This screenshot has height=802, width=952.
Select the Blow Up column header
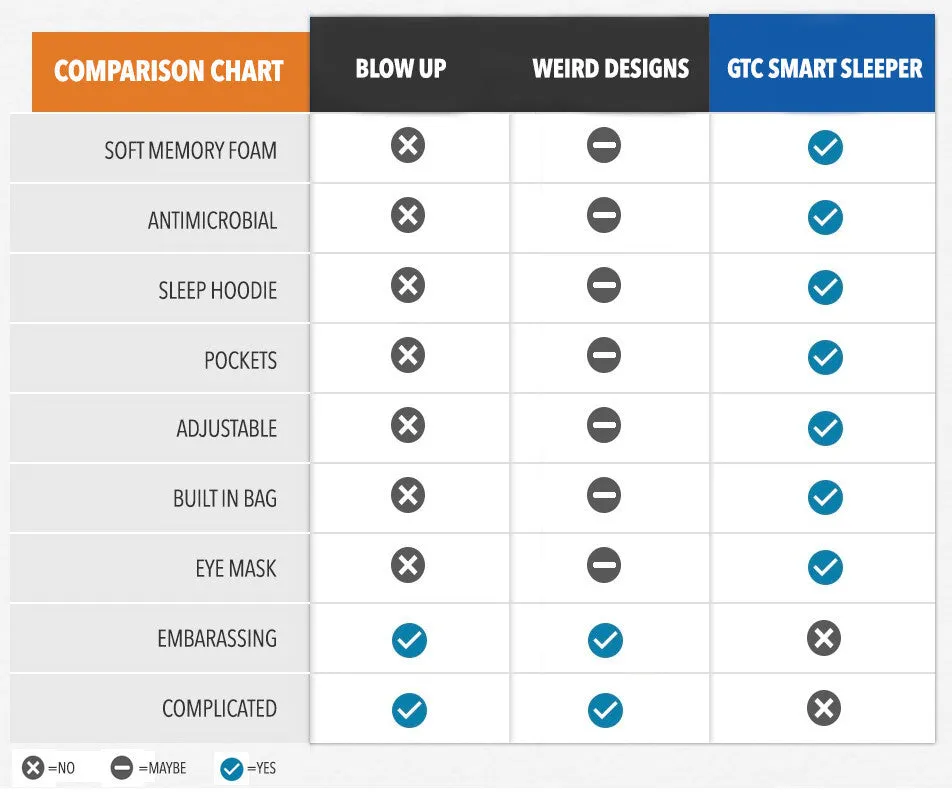coord(401,69)
